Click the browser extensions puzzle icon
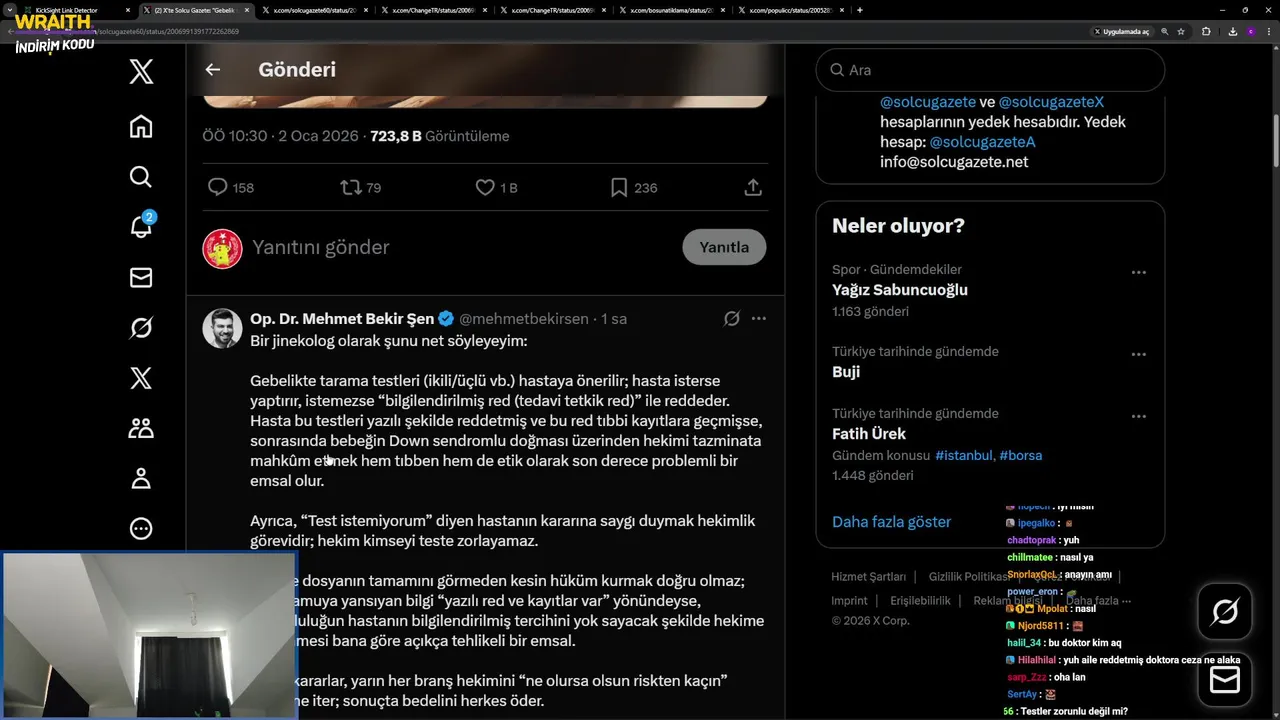Image resolution: width=1280 pixels, height=720 pixels. [x=1206, y=31]
